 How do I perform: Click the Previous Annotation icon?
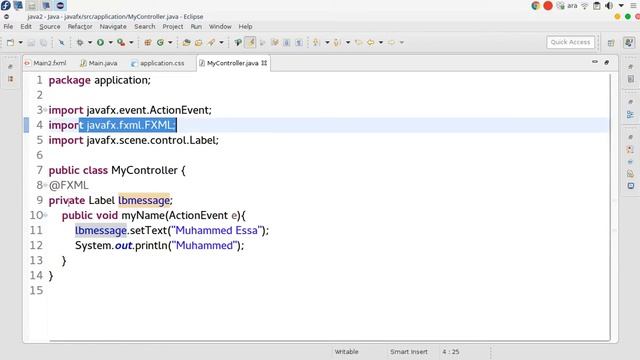(337, 42)
